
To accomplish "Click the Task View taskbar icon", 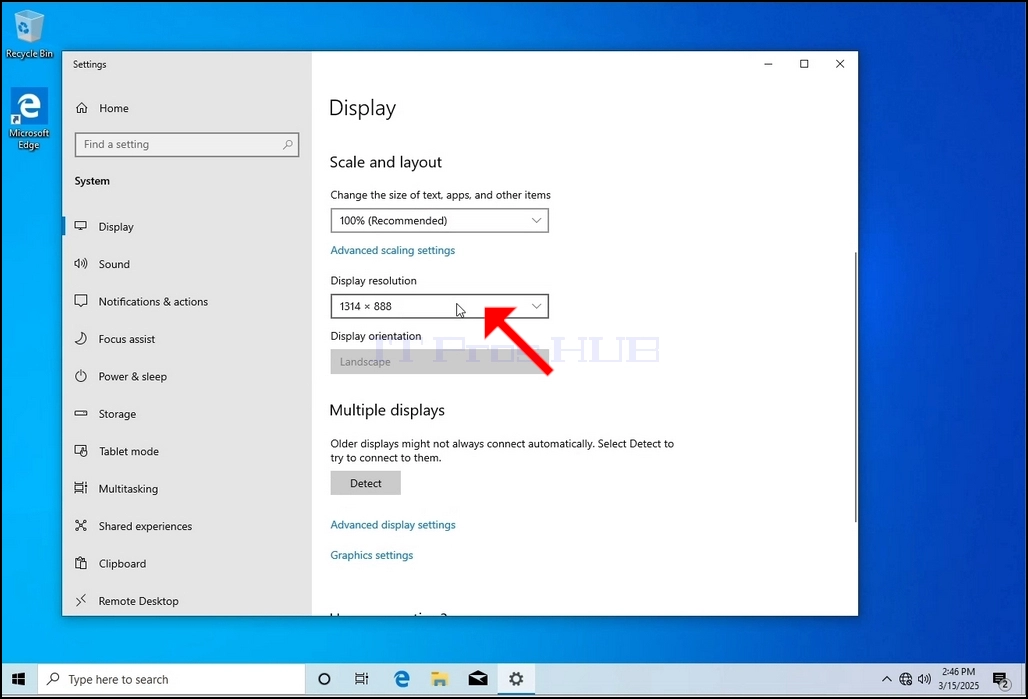I will pyautogui.click(x=361, y=679).
